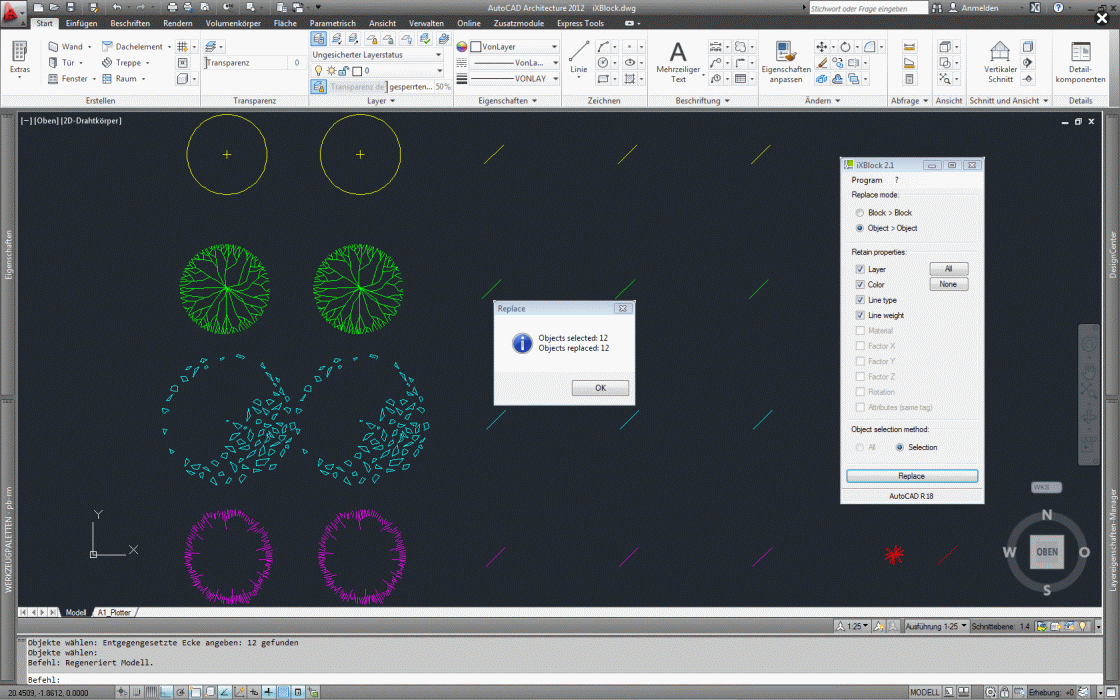Screen dimensions: 1120x700
Task: Expand the Eigenschaften panel title
Action: (x=507, y=101)
